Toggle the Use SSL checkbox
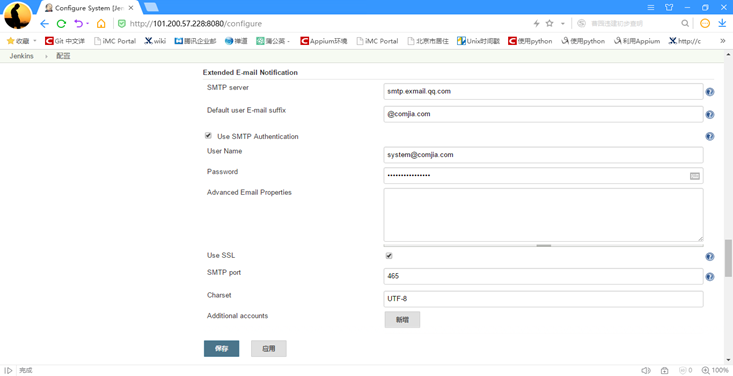Screen dimensions: 733x376 coord(389,256)
